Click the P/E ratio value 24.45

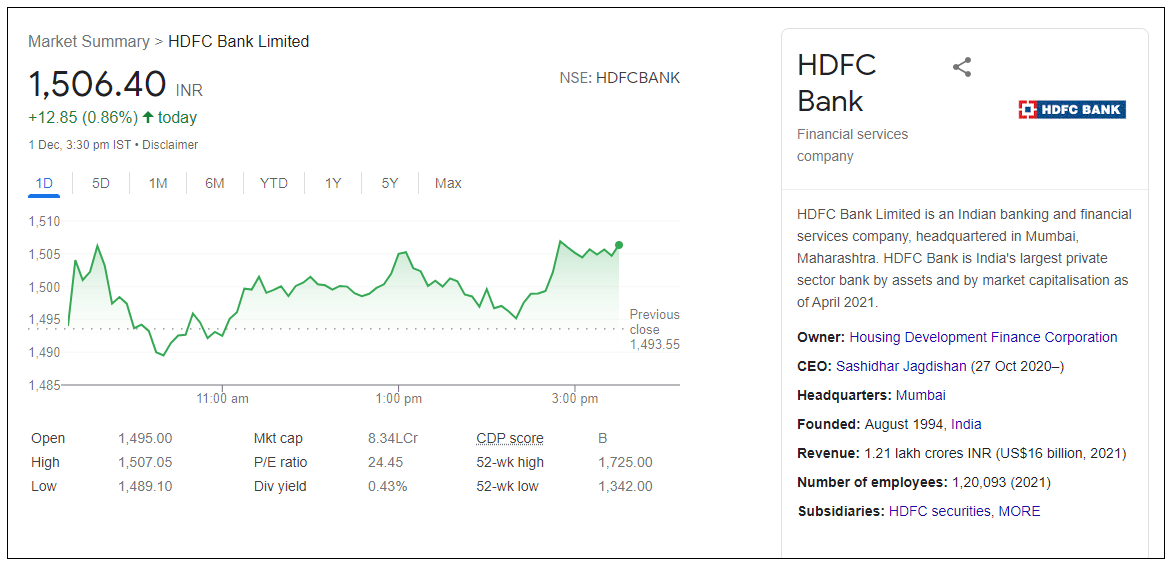click(386, 462)
